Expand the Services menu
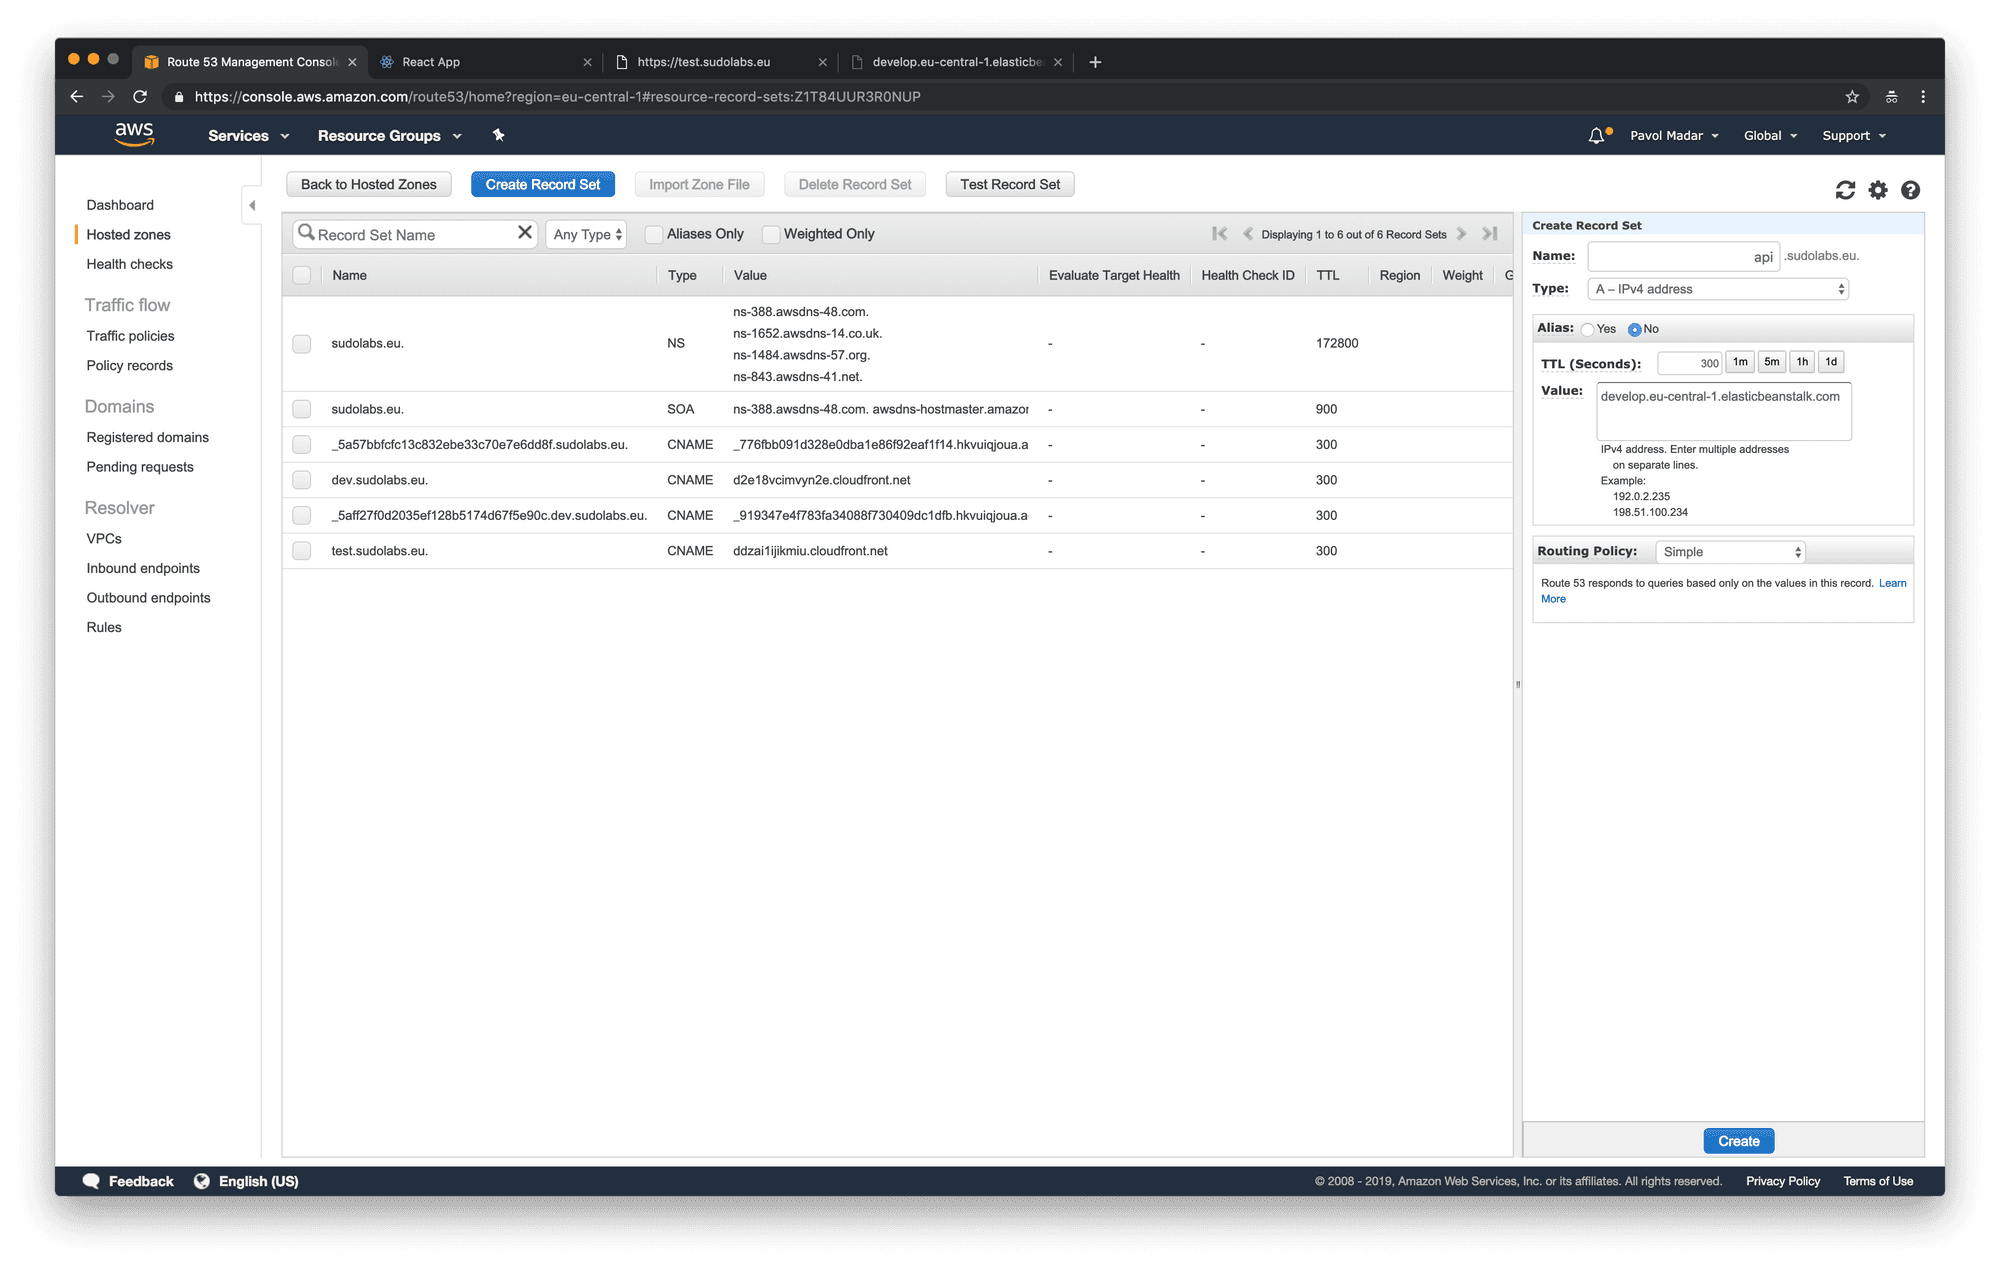2000x1269 pixels. point(248,135)
